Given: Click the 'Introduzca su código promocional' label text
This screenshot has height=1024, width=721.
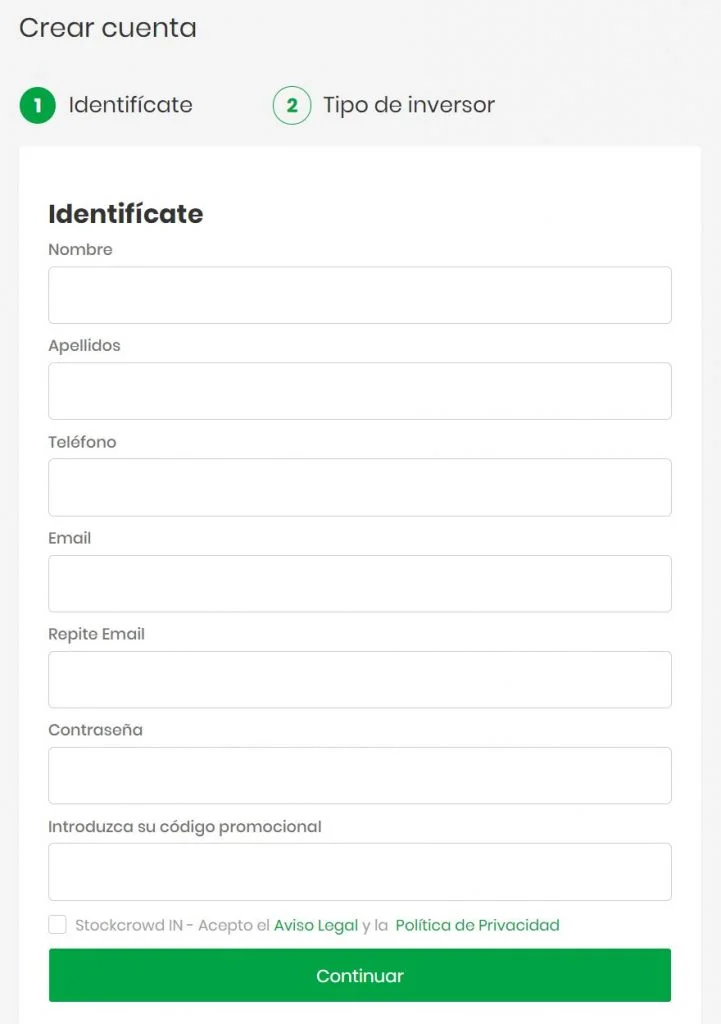Looking at the screenshot, I should (185, 827).
